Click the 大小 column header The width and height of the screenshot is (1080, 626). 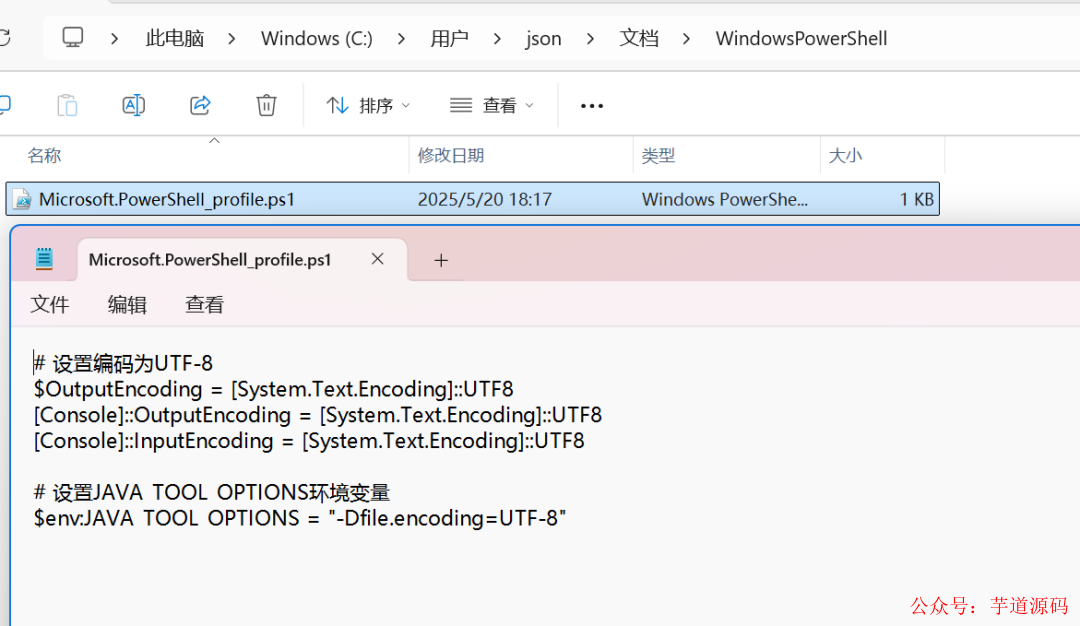point(847,155)
